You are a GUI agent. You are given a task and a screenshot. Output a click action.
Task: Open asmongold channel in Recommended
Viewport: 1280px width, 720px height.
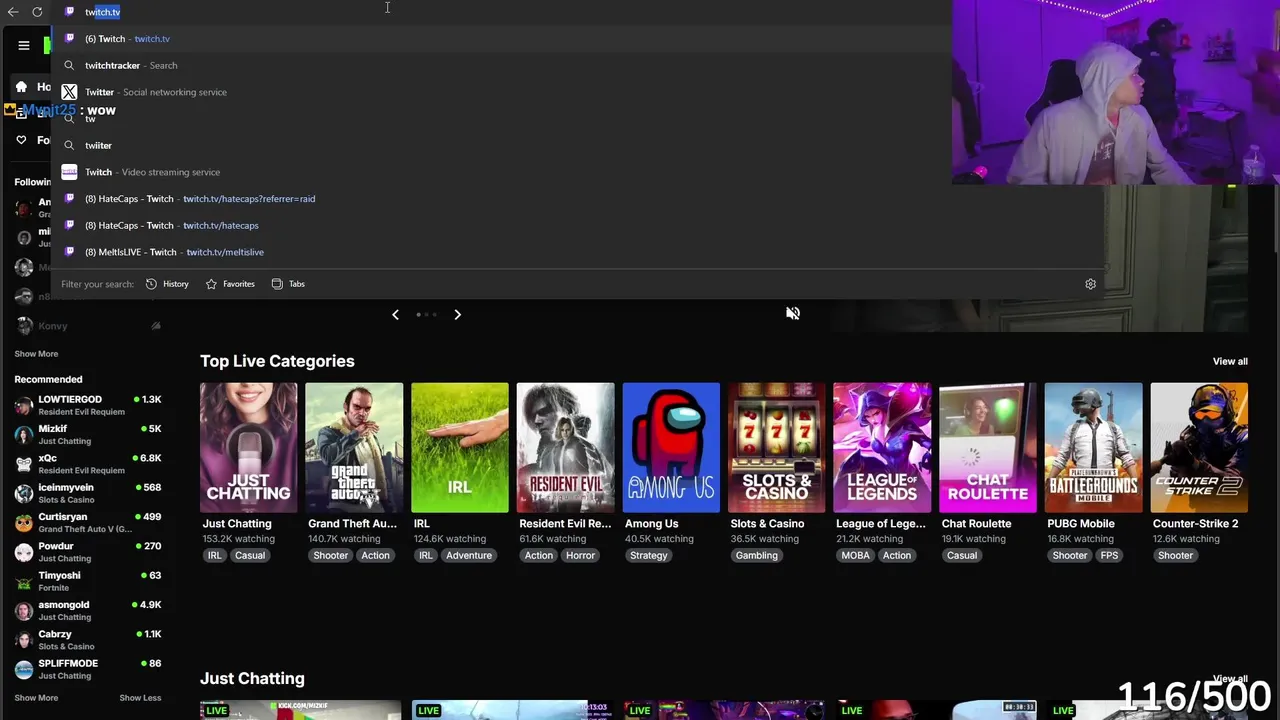click(88, 610)
